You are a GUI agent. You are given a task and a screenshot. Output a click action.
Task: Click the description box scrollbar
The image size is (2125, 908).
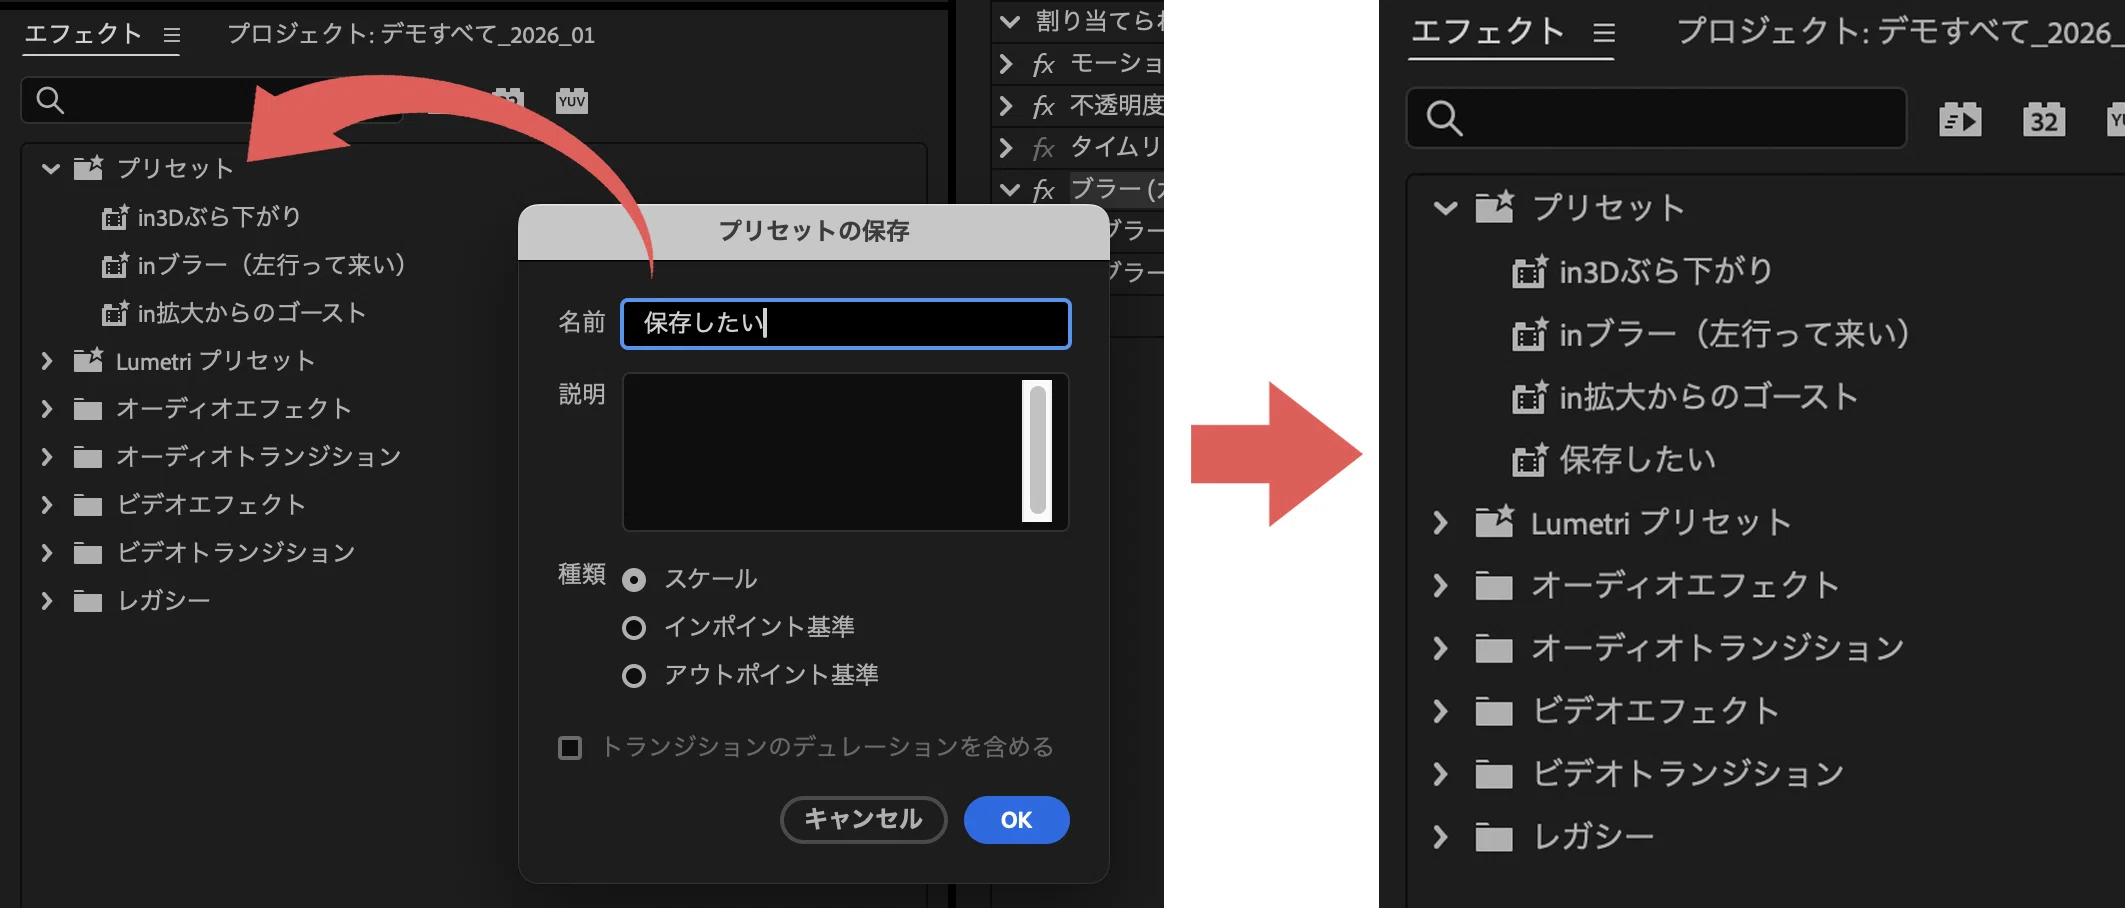click(x=1038, y=451)
